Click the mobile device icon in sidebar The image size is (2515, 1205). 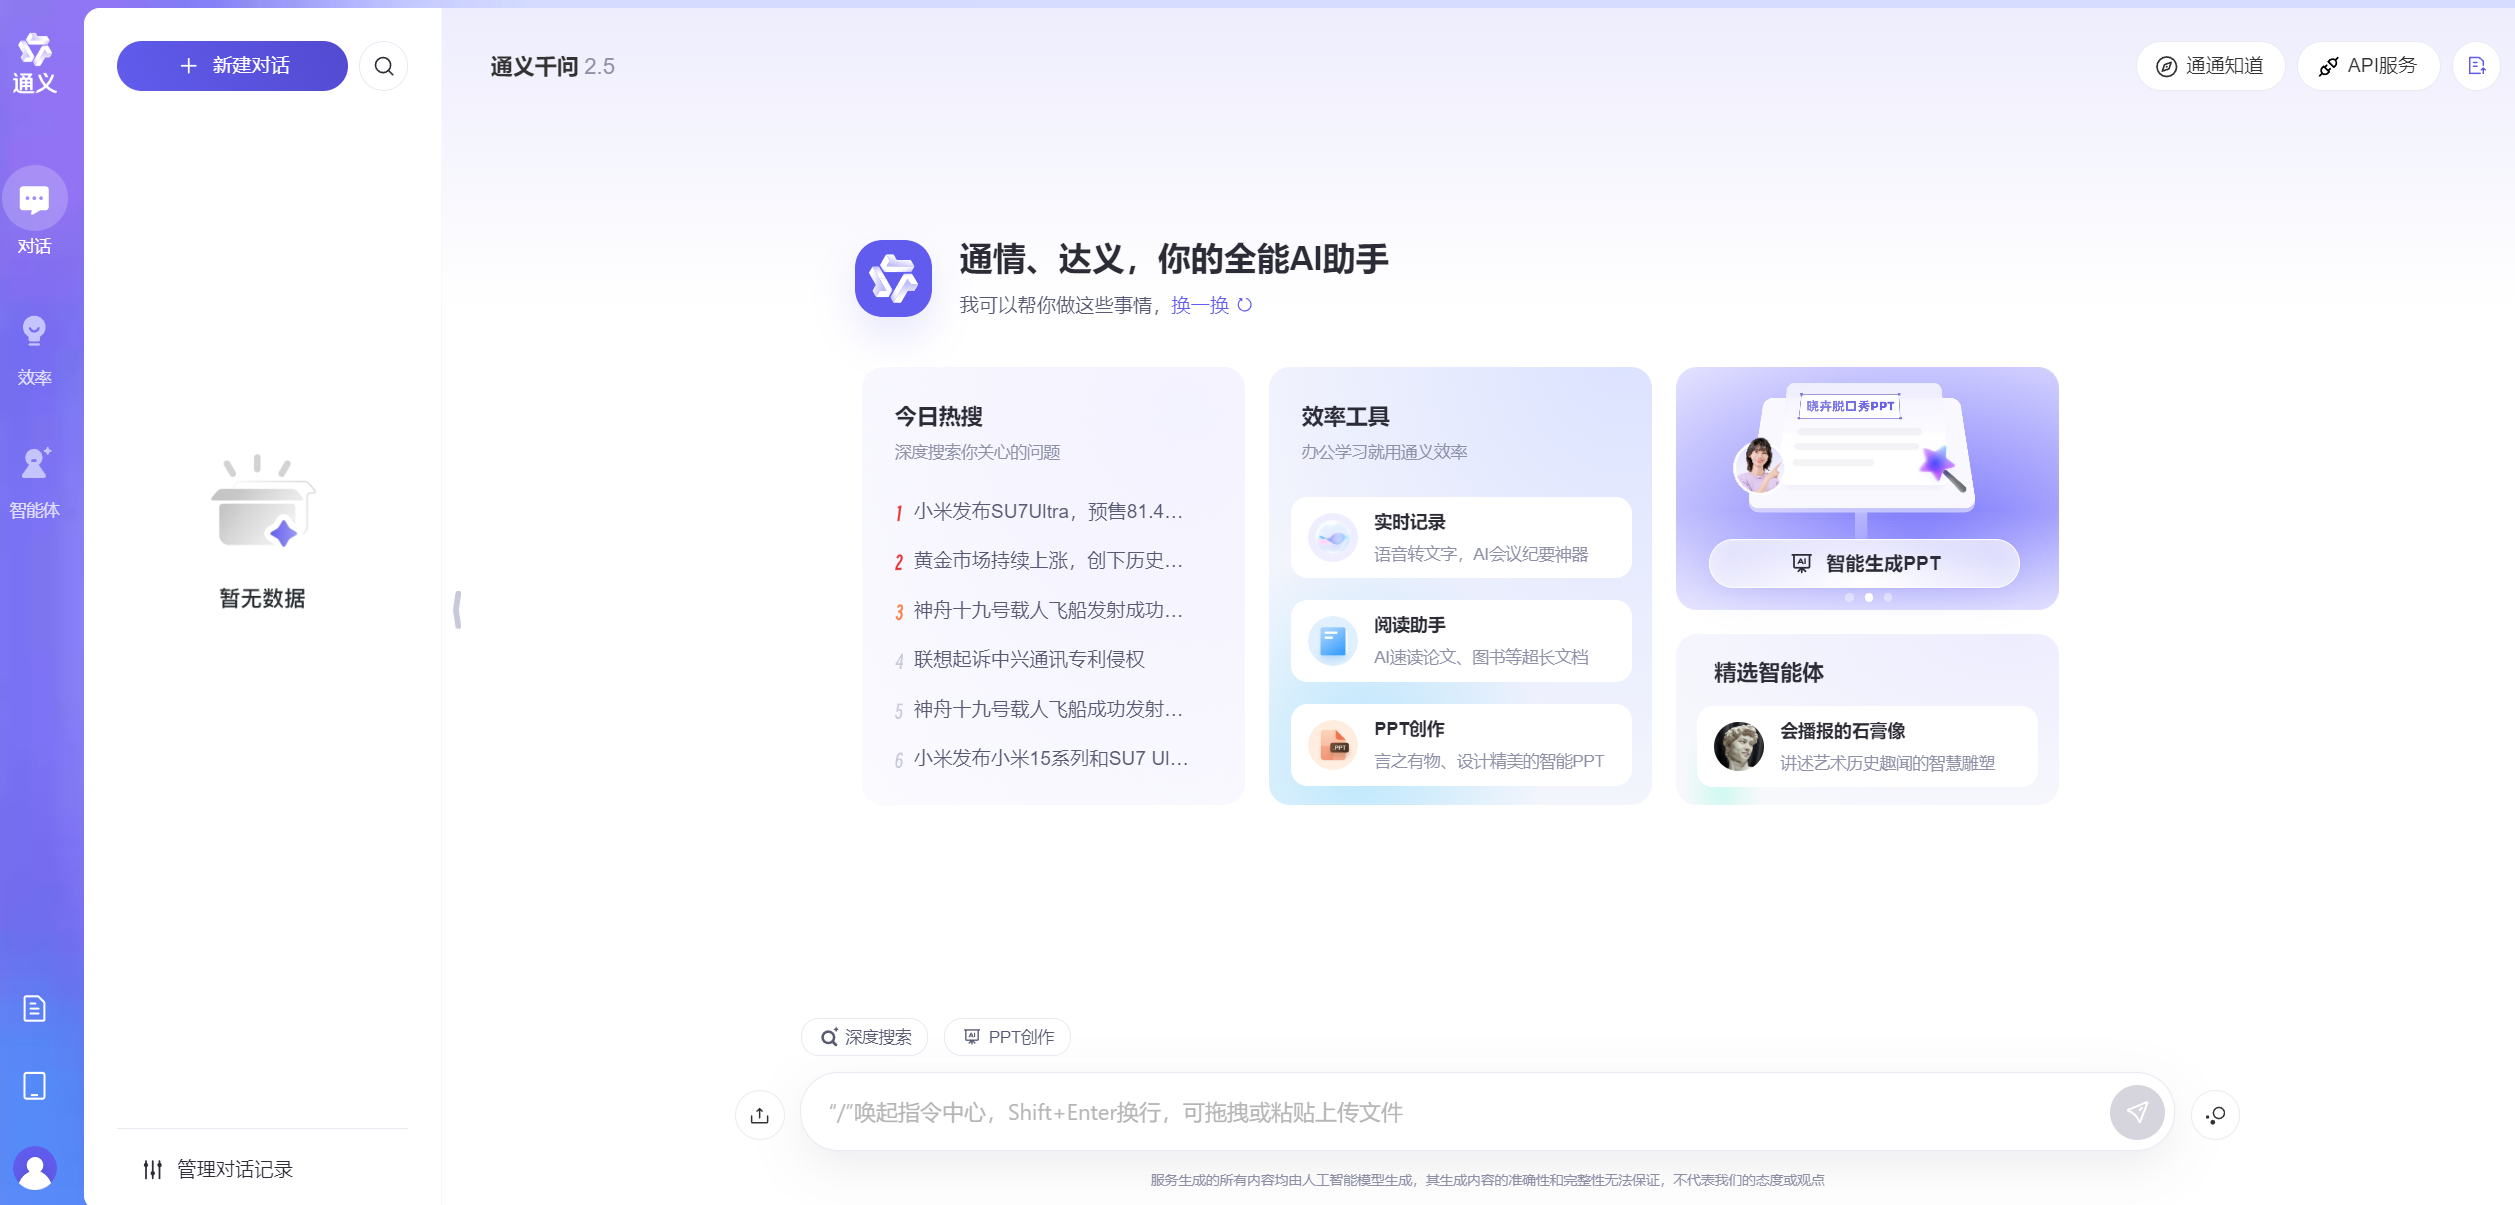(34, 1086)
